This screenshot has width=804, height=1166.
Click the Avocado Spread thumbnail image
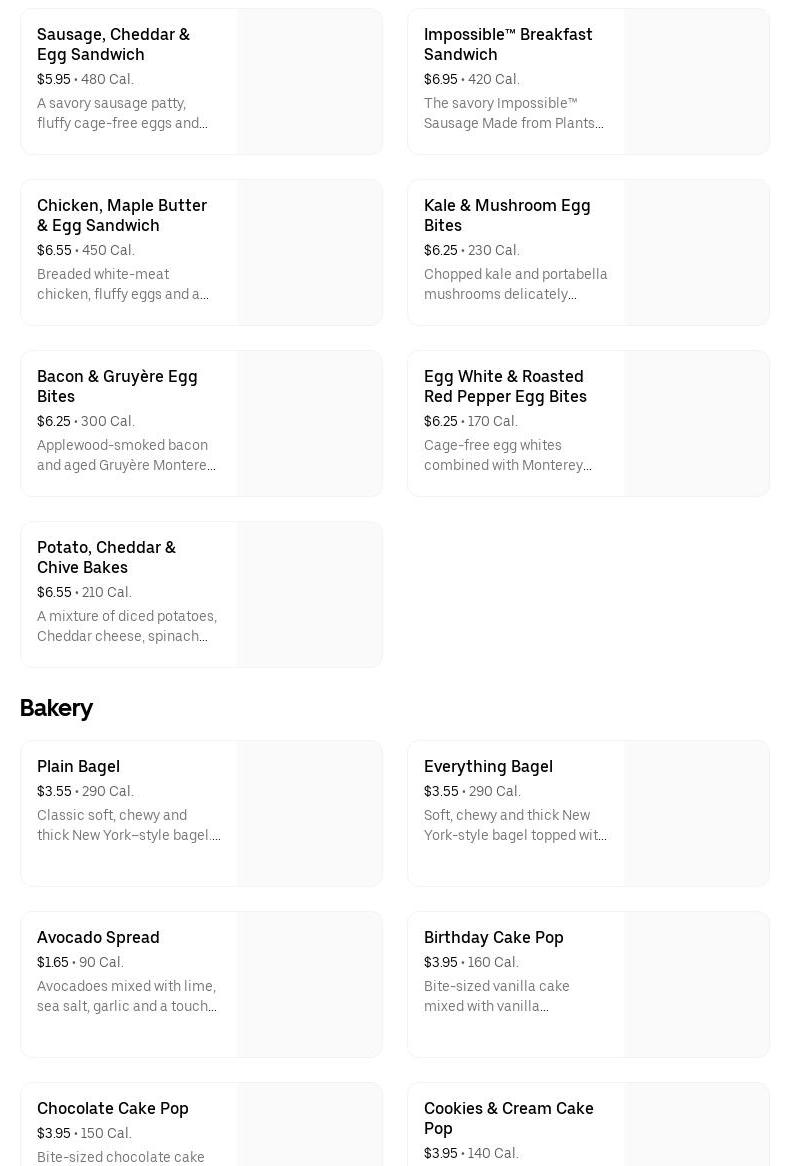tap(310, 984)
